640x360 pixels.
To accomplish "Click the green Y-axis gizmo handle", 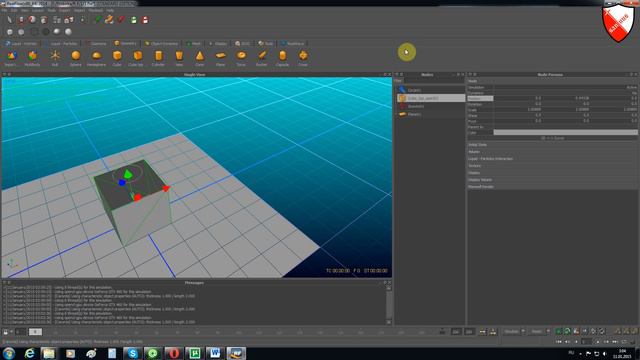I will [128, 174].
